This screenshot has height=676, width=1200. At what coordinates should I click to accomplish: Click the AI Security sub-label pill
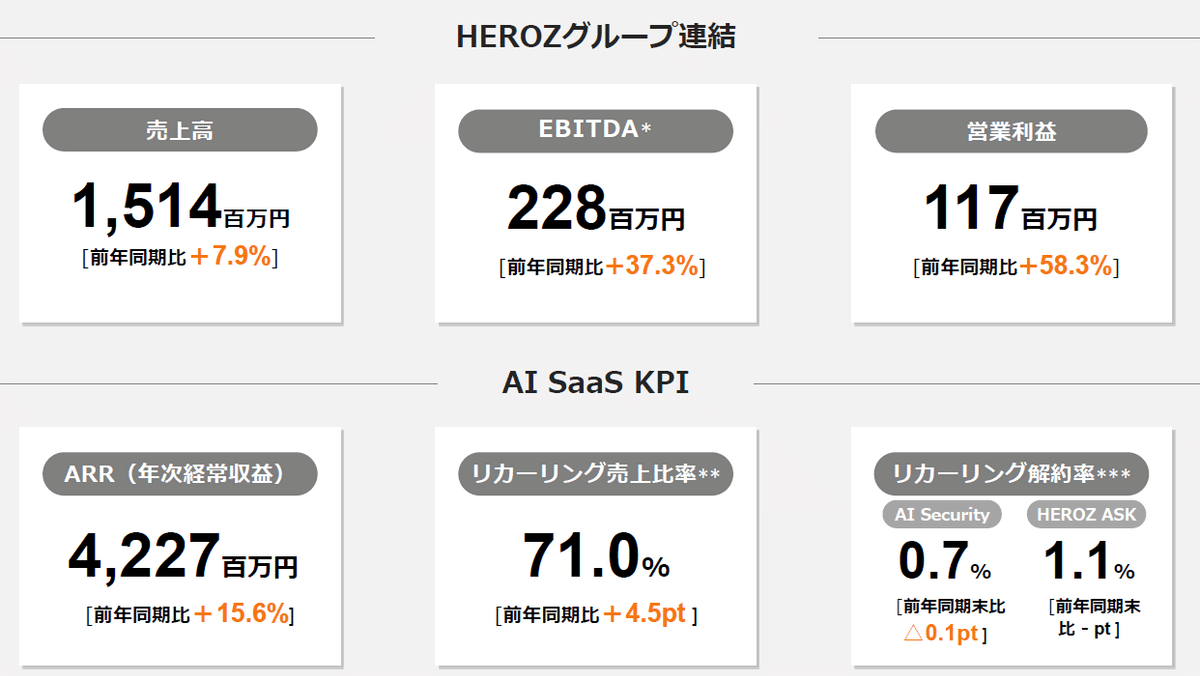[942, 514]
